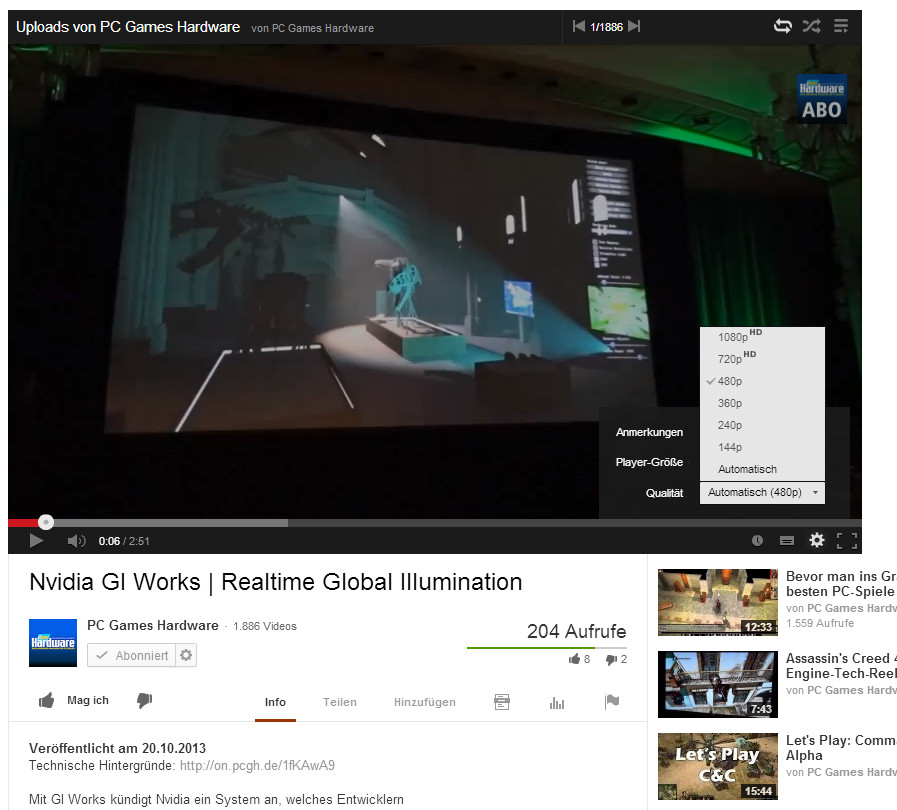This screenshot has height=810, width=897.
Task: Click the dislike thumbs-down button
Action: point(145,701)
